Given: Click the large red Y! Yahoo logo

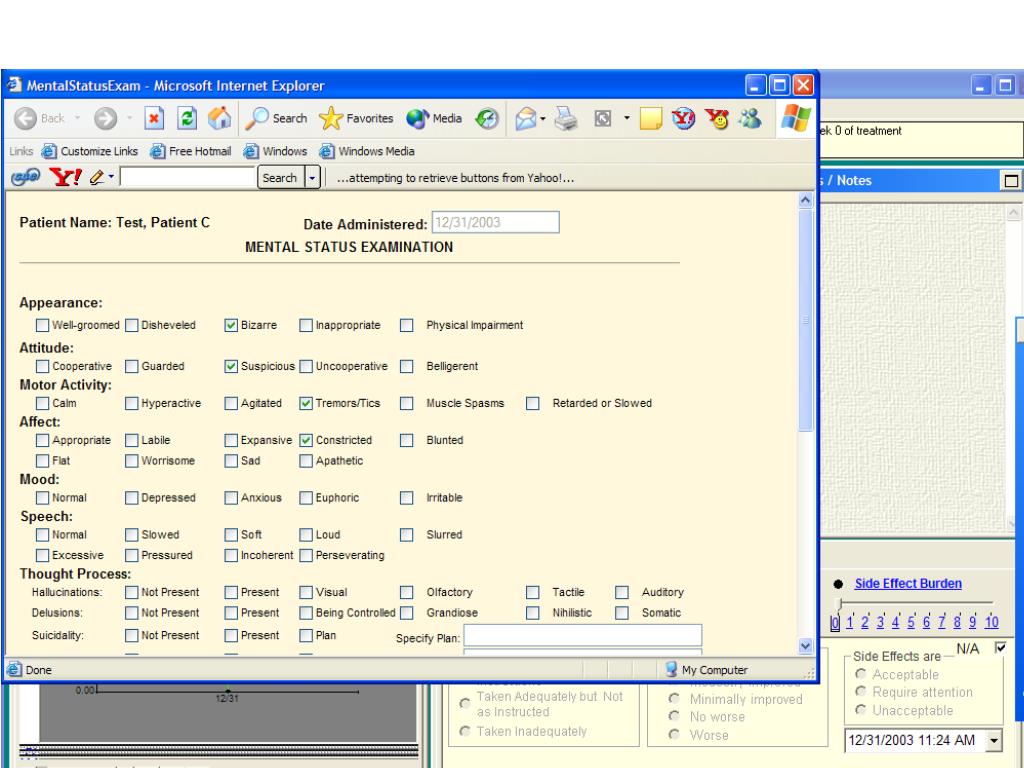Looking at the screenshot, I should 66,177.
